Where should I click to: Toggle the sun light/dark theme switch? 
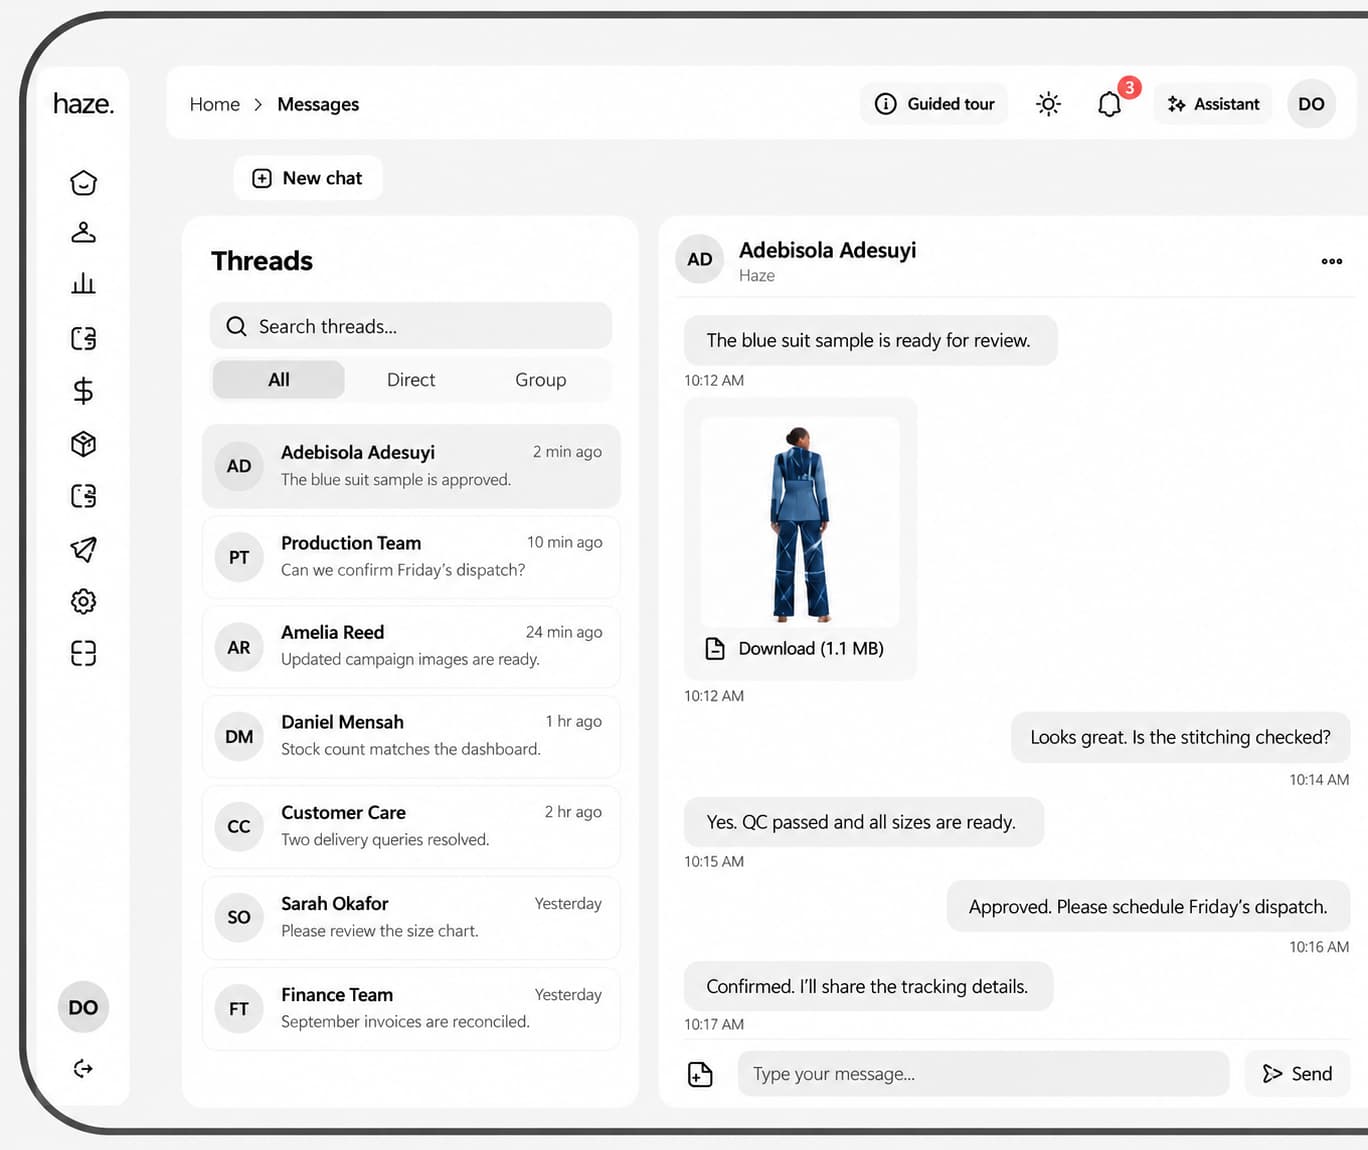tap(1048, 104)
